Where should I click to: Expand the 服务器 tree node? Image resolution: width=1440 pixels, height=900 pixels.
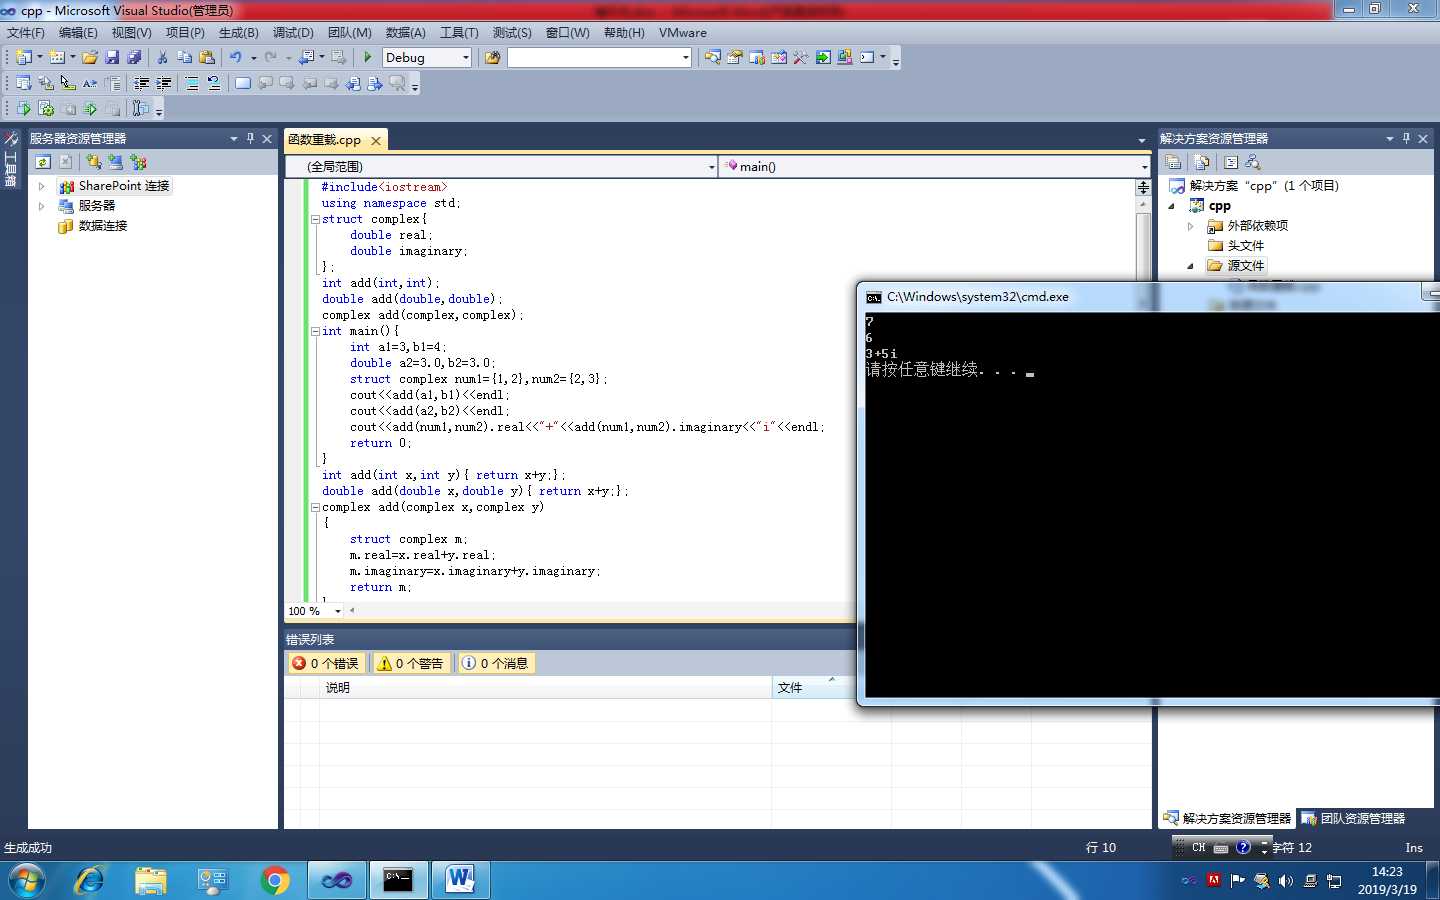pyautogui.click(x=41, y=206)
